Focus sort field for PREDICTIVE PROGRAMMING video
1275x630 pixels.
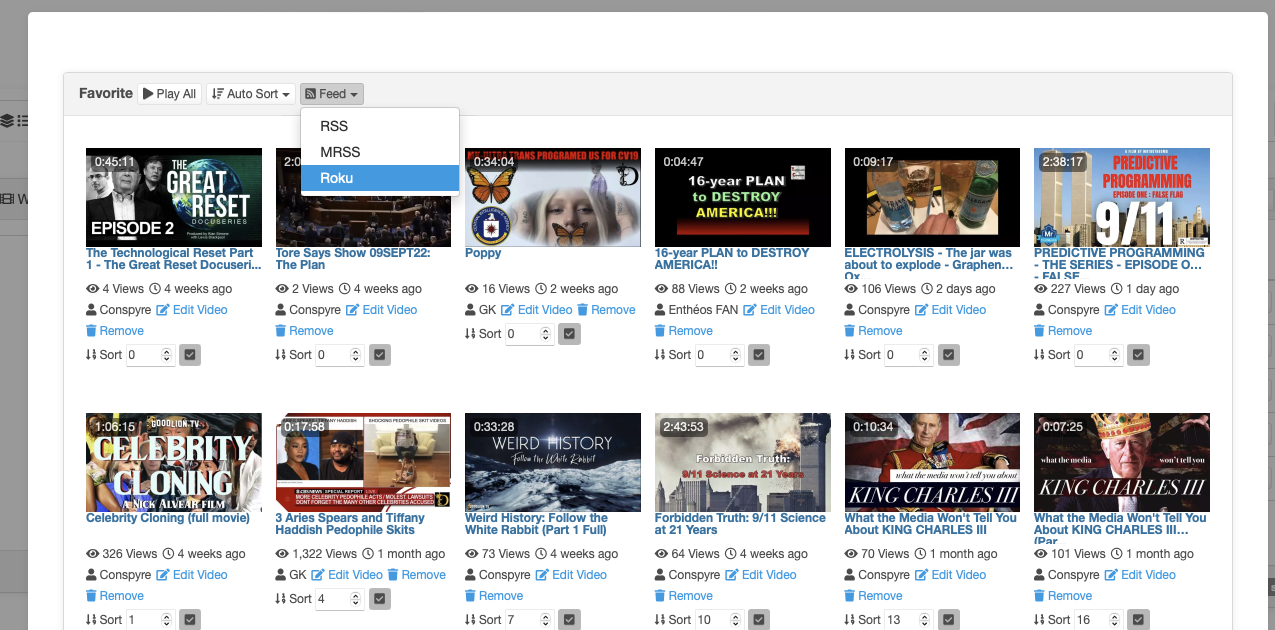pos(1098,355)
